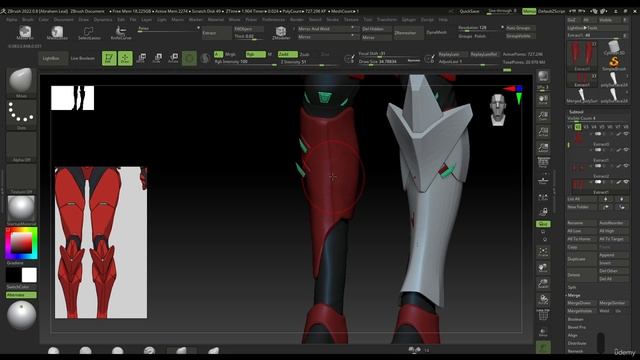The width and height of the screenshot is (640, 360).
Task: Select the Cylinder3D tool thumbnail
Action: coord(613,48)
